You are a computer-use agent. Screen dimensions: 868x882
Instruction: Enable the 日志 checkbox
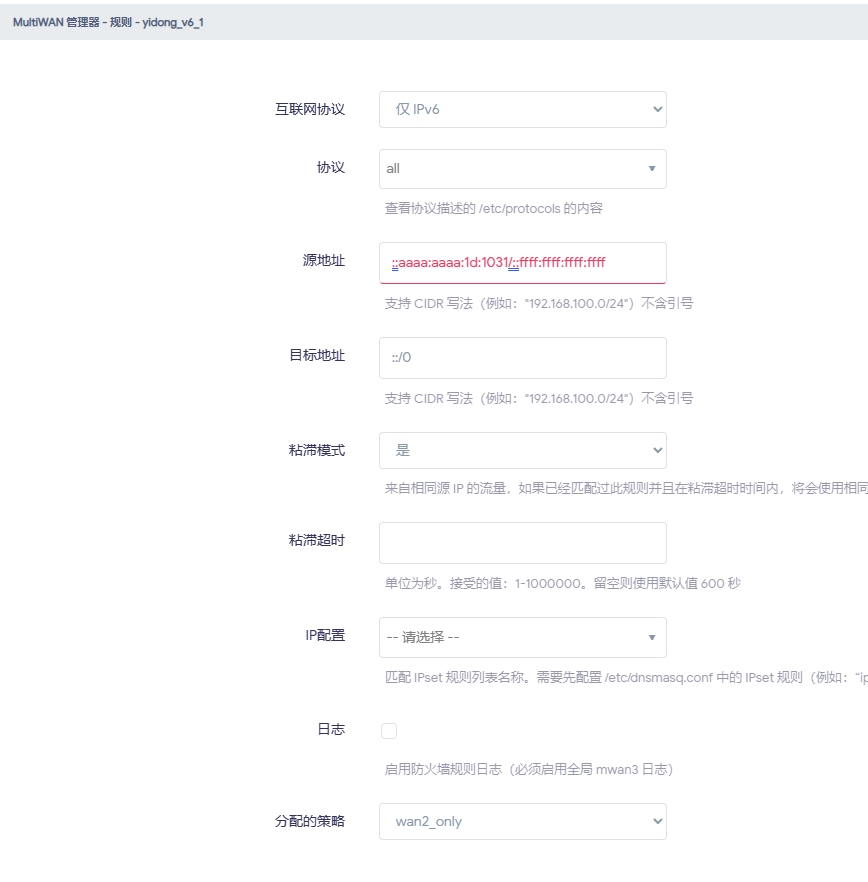pyautogui.click(x=389, y=731)
